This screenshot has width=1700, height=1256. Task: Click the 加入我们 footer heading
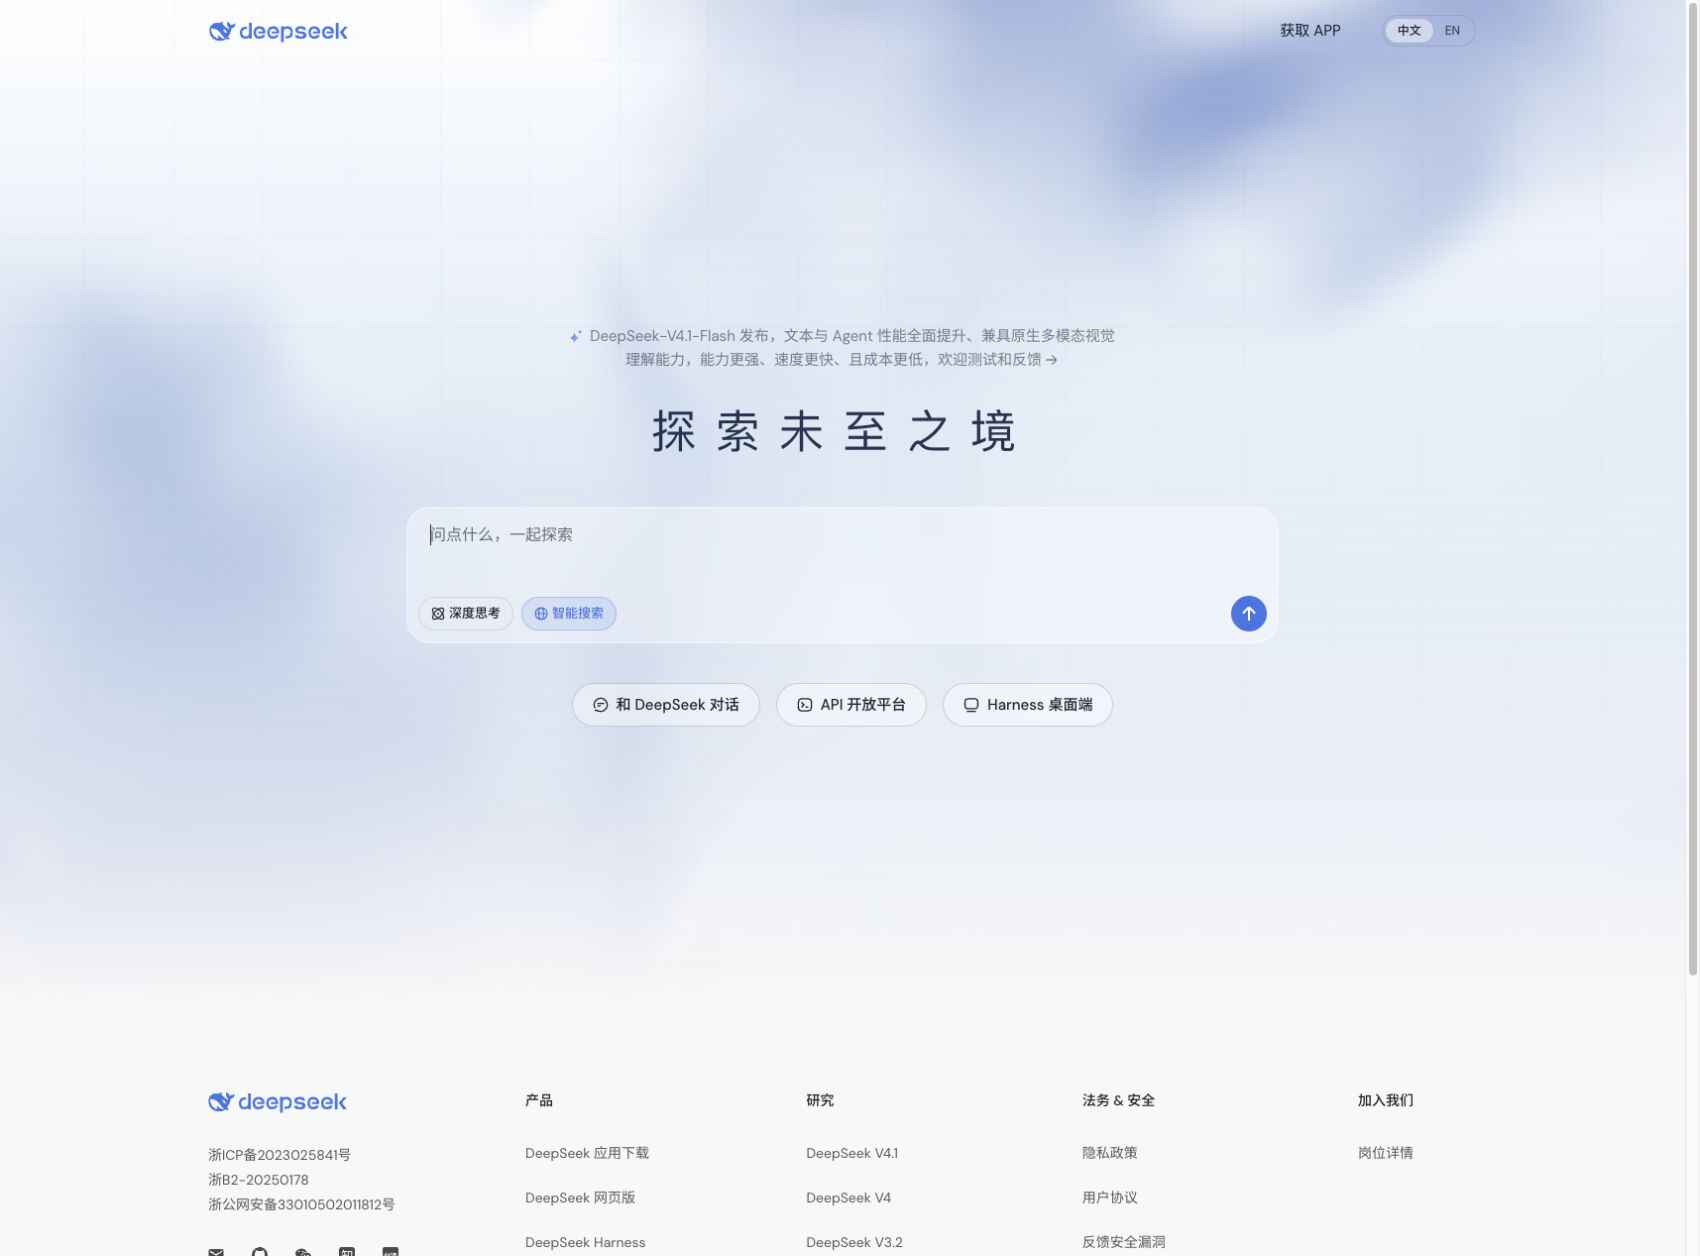coord(1385,1100)
